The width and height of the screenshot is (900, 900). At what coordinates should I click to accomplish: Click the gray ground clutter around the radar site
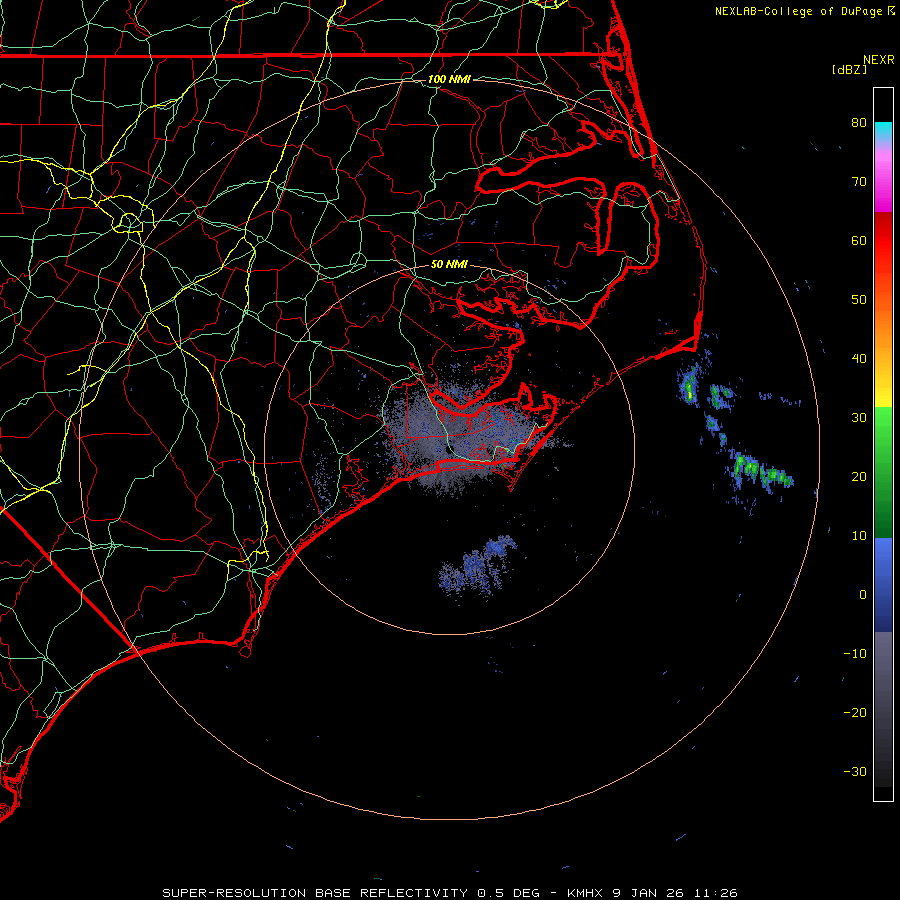click(x=459, y=436)
